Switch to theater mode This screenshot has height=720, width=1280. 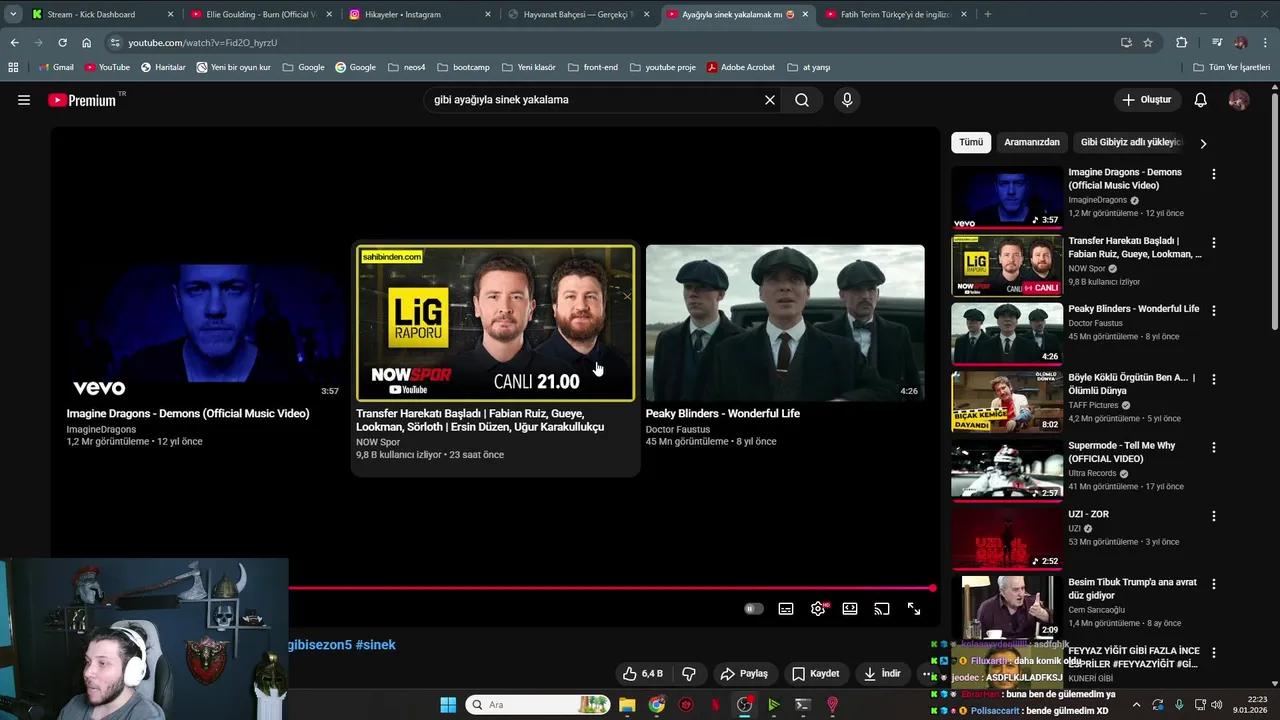pos(850,609)
